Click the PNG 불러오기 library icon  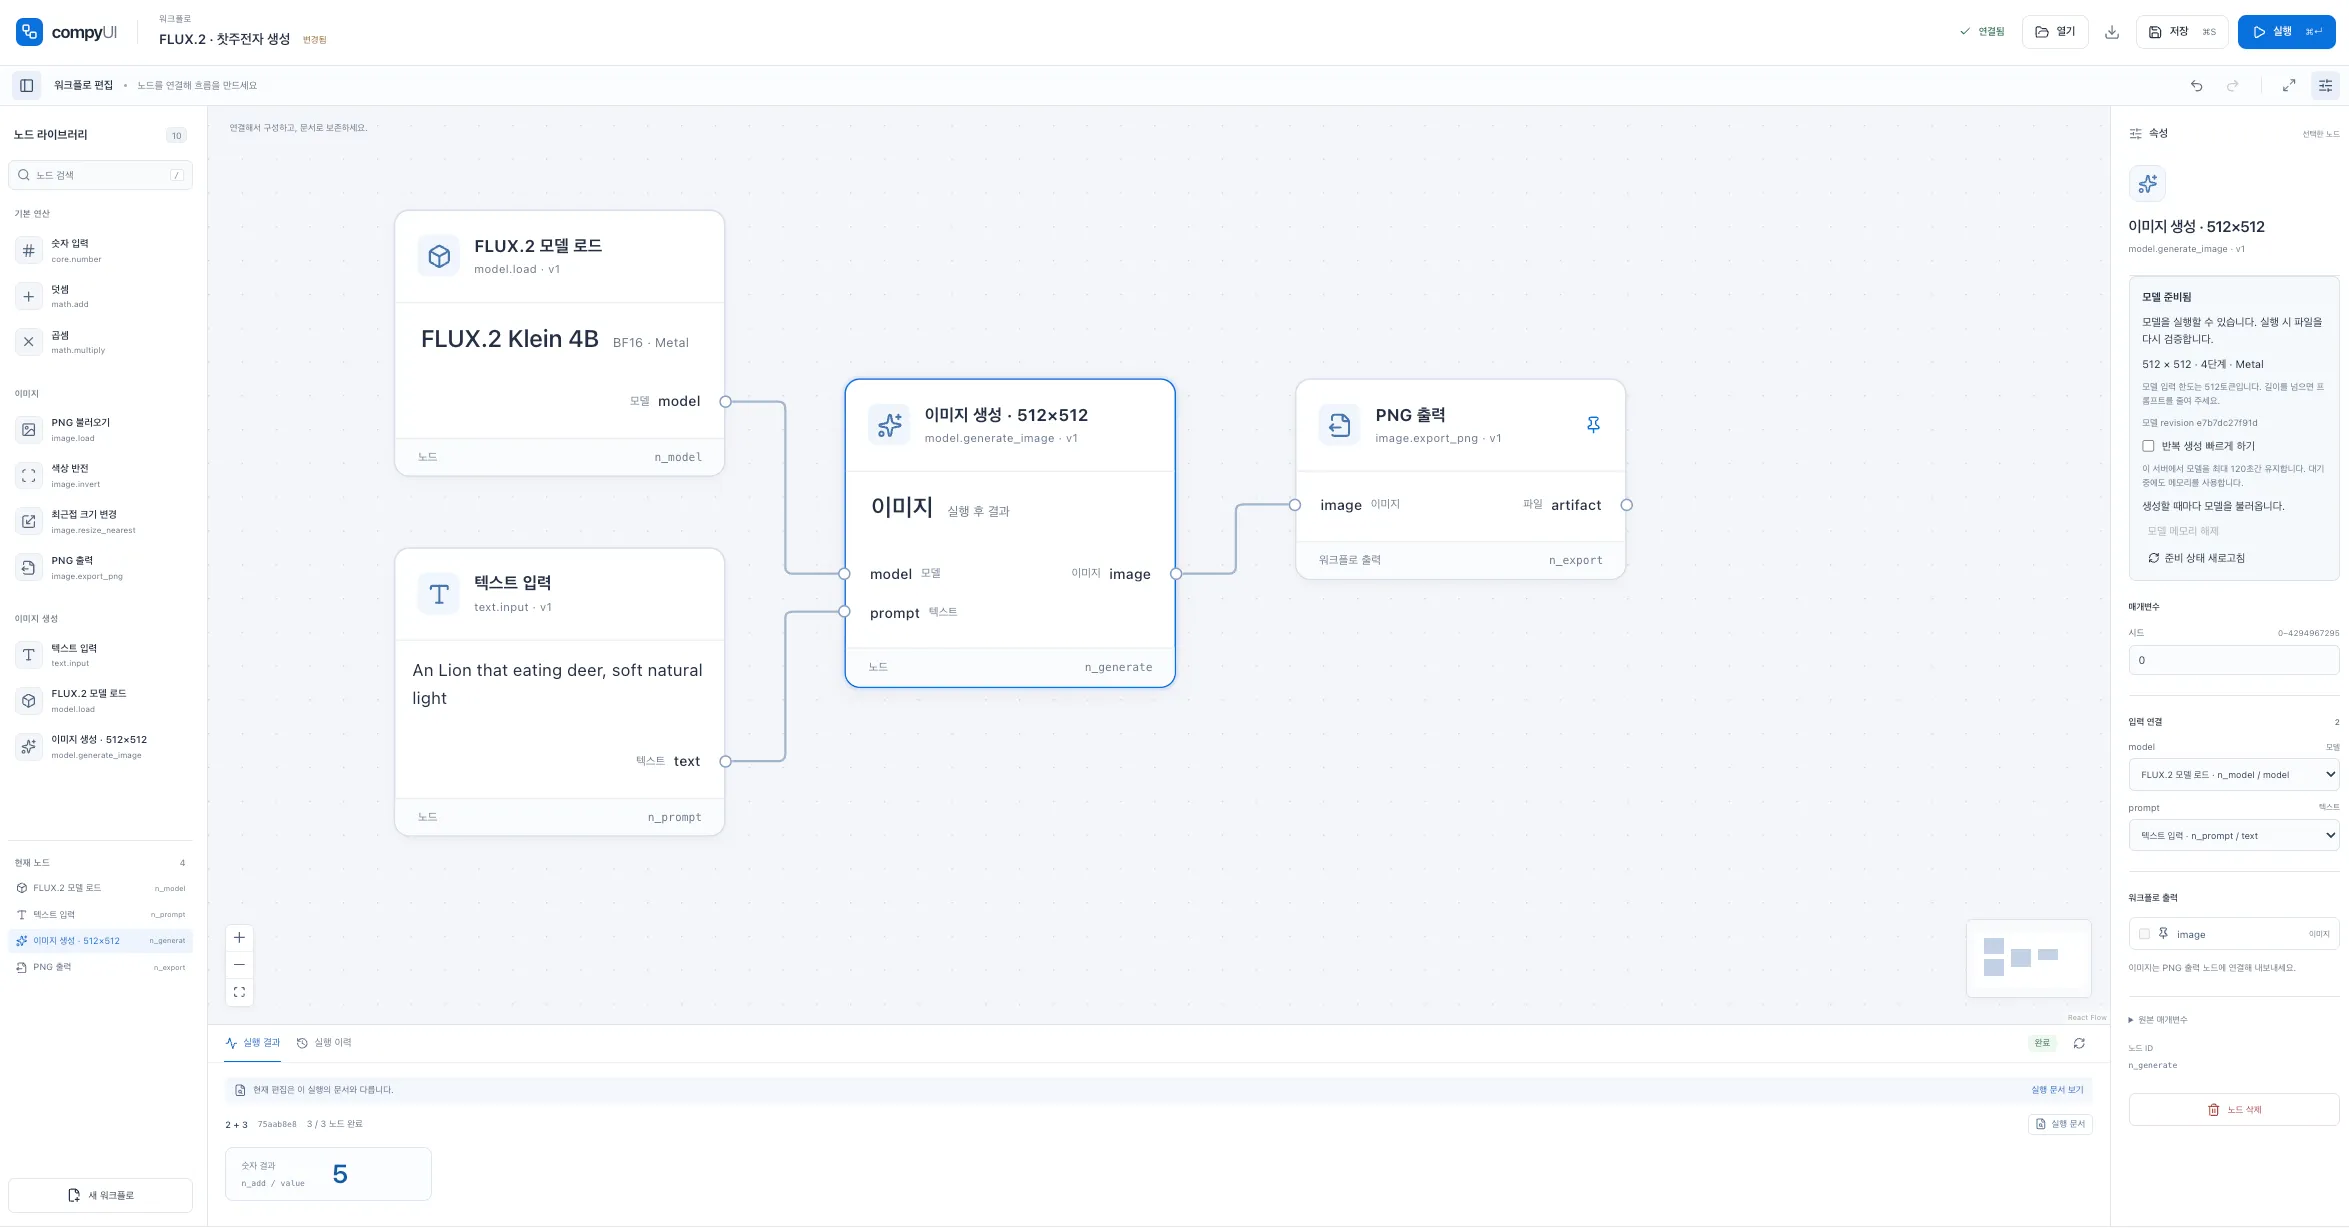29,430
